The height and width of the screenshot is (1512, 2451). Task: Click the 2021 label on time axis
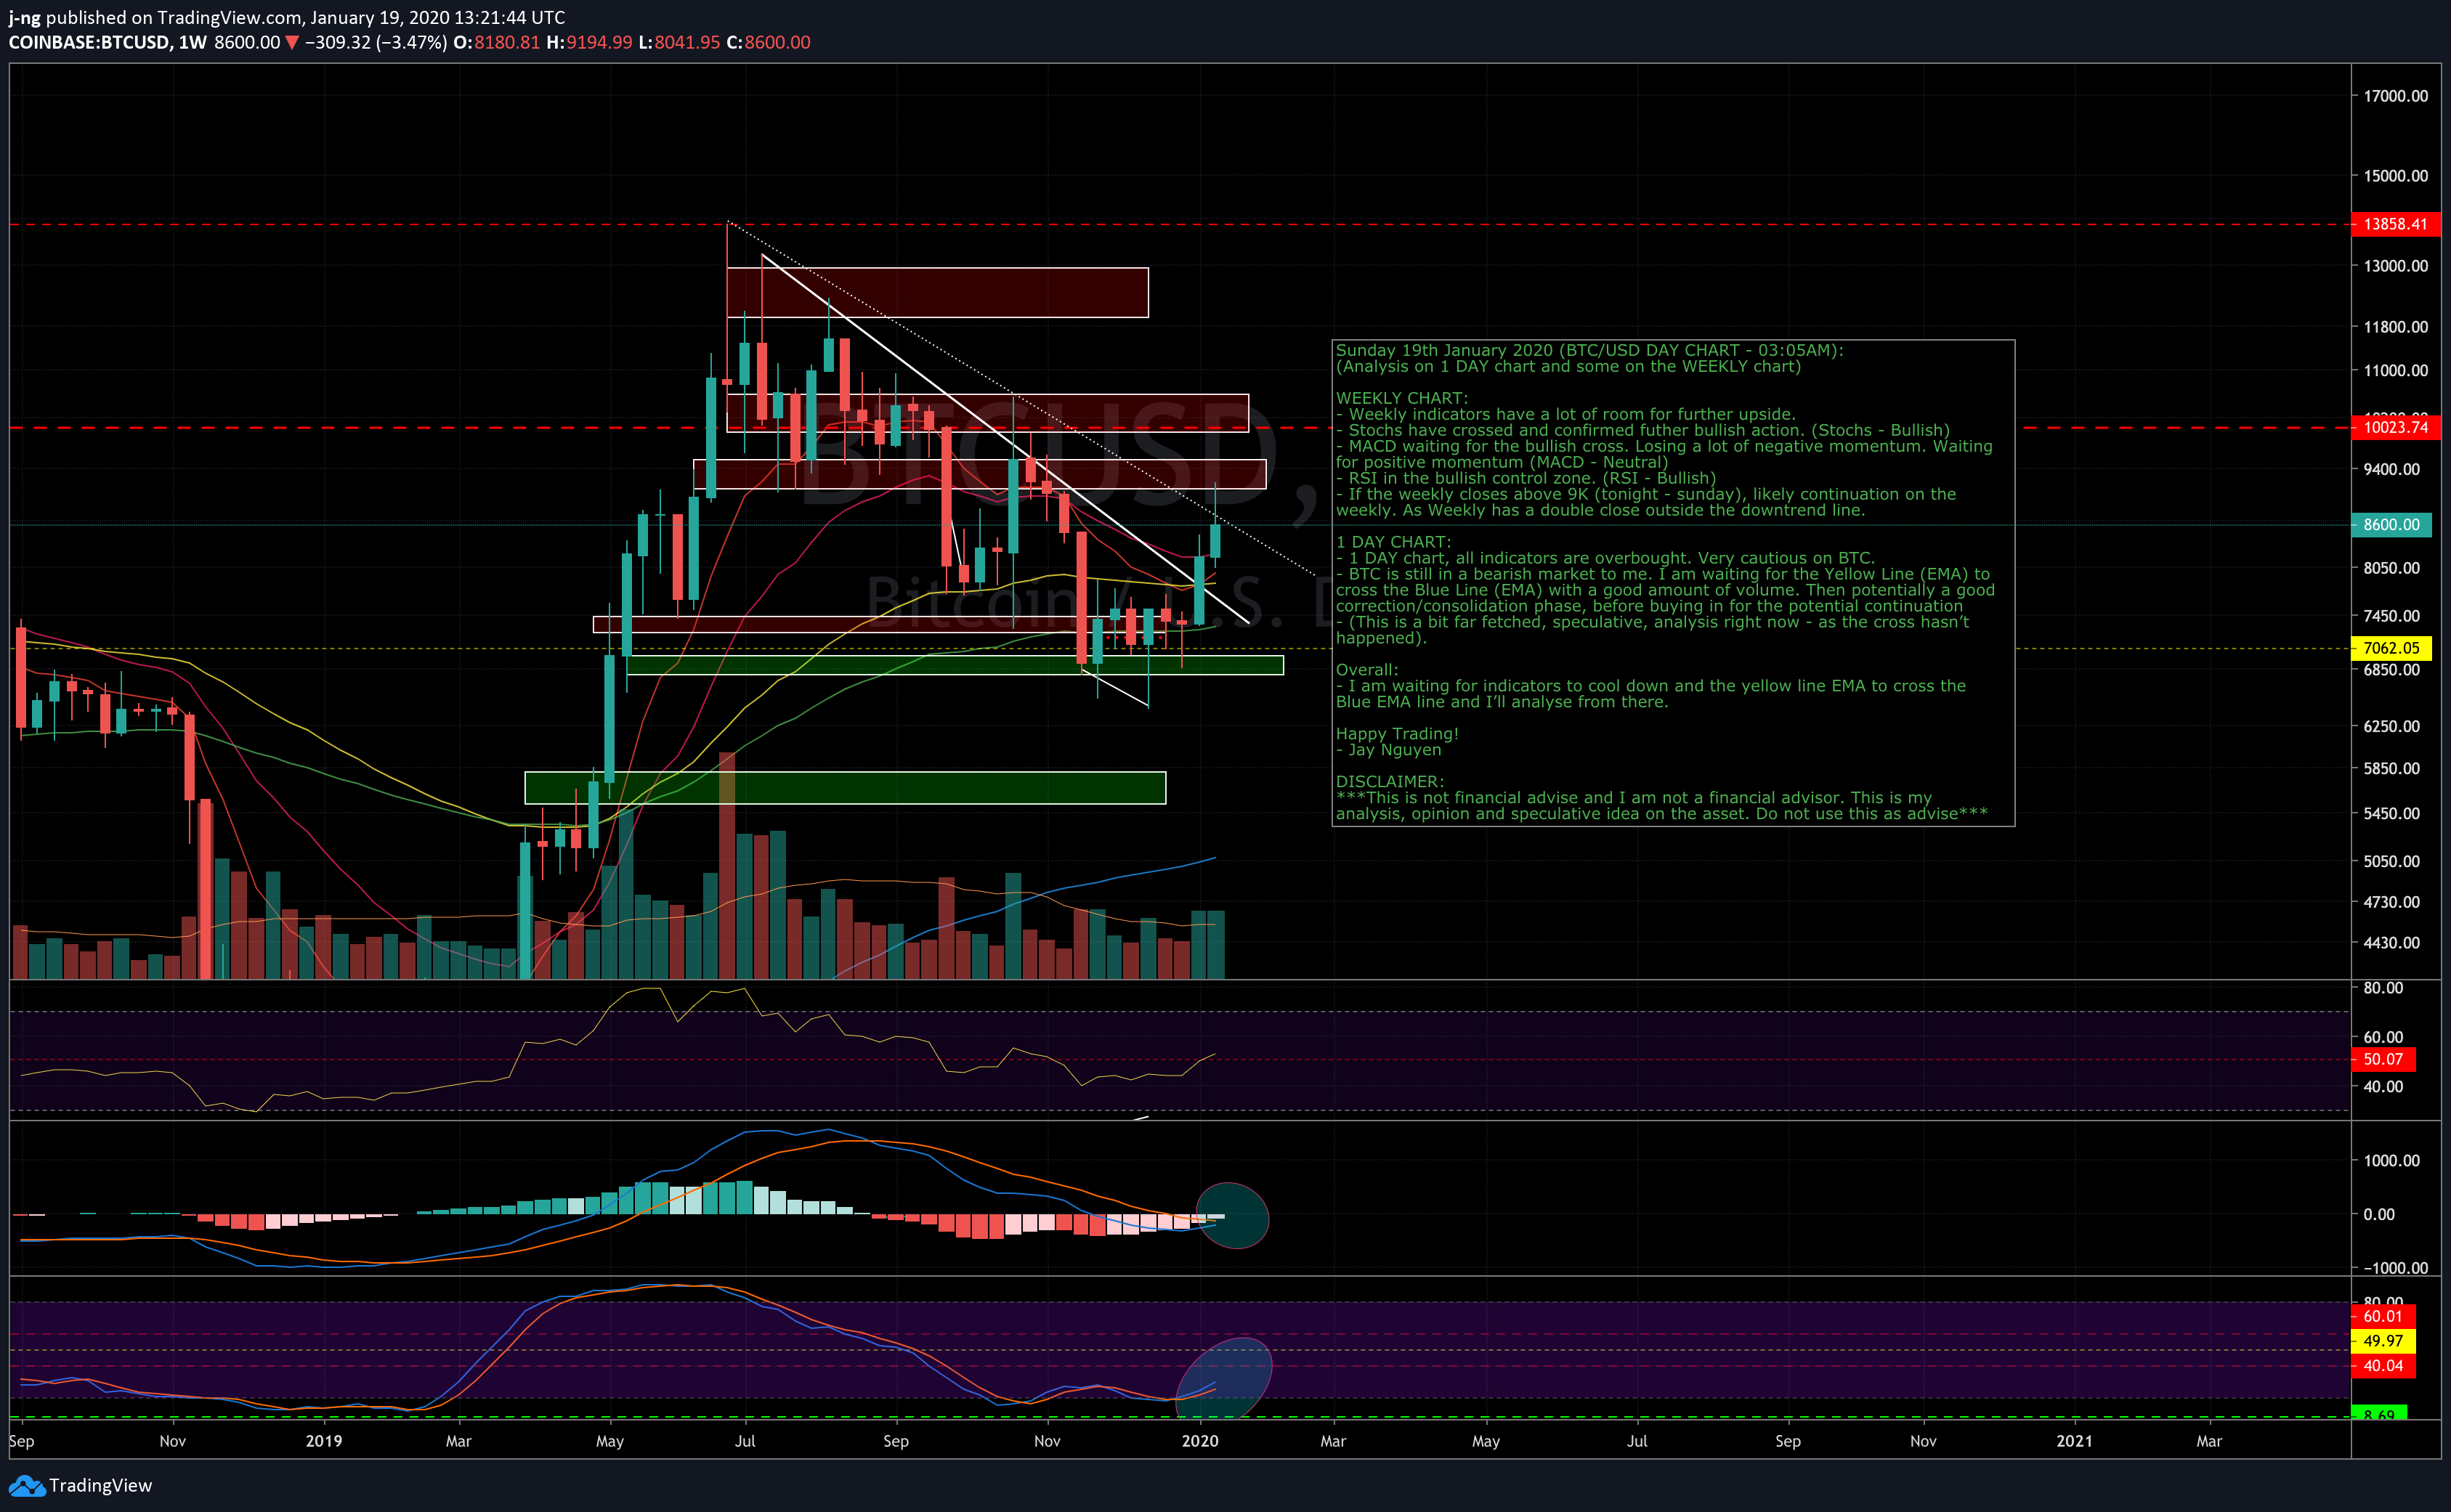(2074, 1441)
